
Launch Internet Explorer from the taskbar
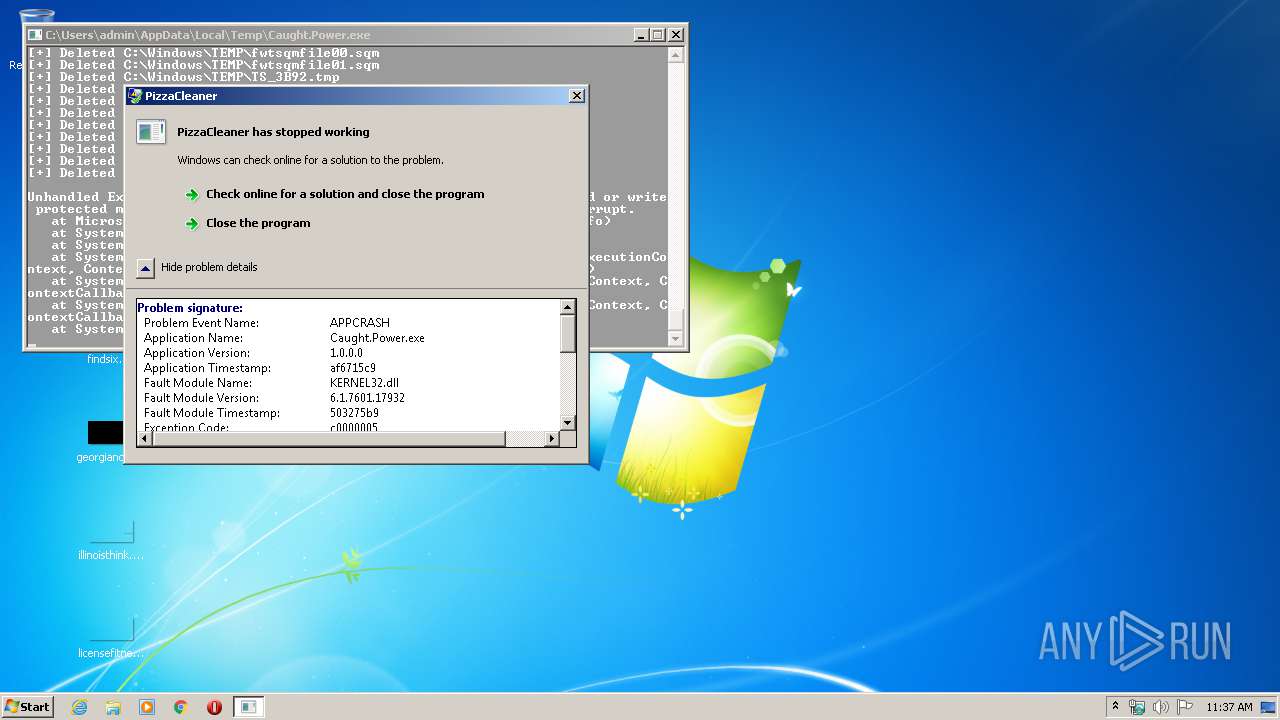79,707
